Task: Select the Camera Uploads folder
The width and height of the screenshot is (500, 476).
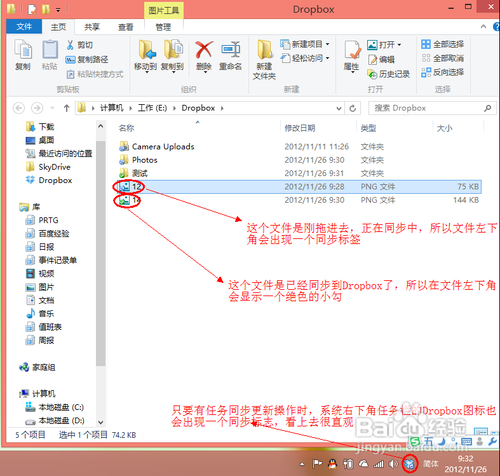Action: click(157, 146)
